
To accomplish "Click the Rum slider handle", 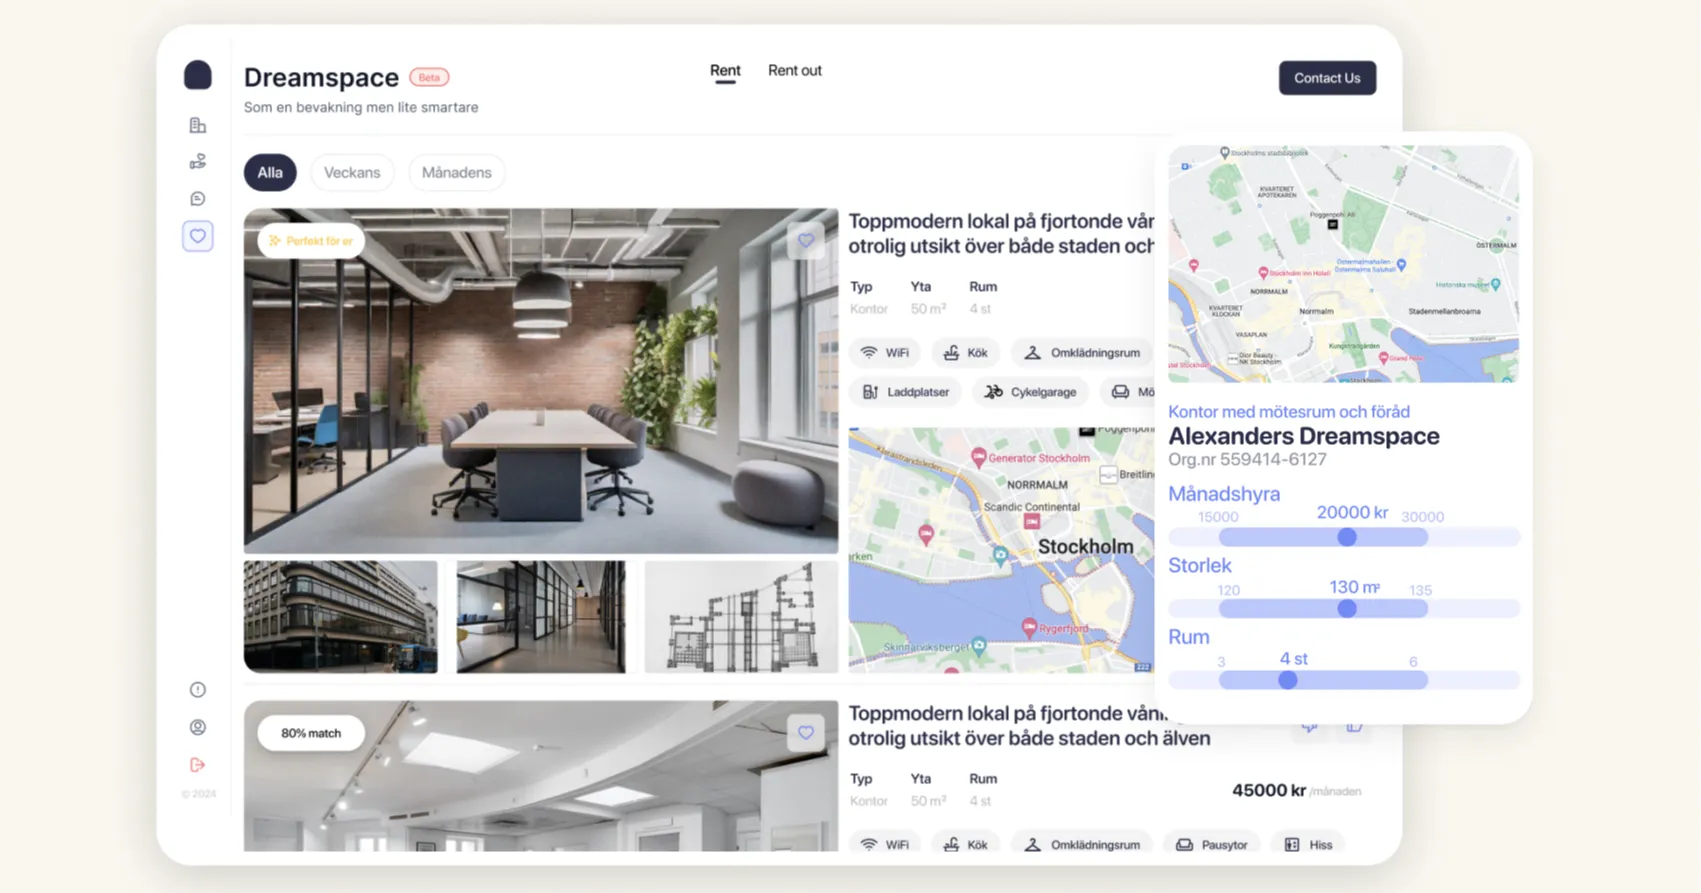I will pos(1288,680).
